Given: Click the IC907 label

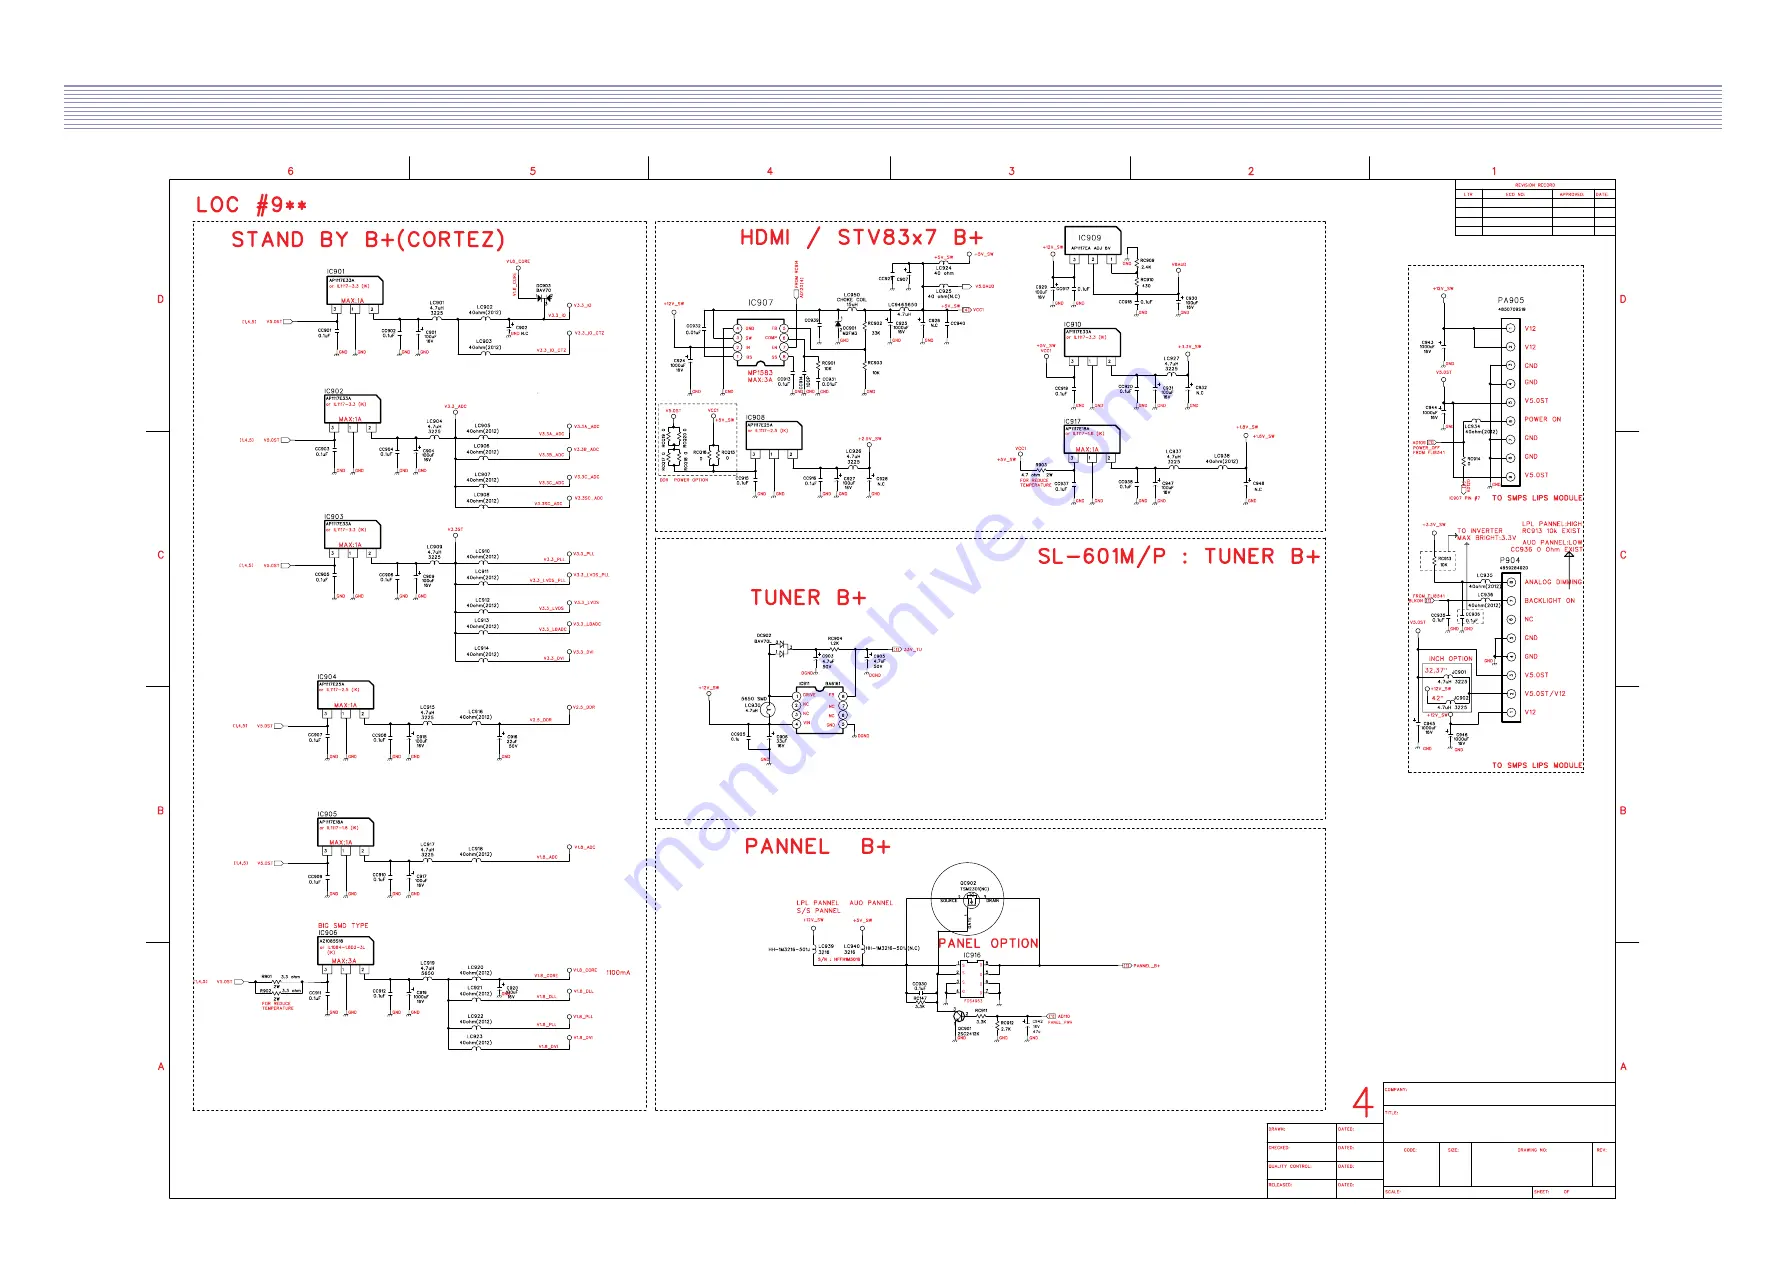Looking at the screenshot, I should pyautogui.click(x=760, y=303).
